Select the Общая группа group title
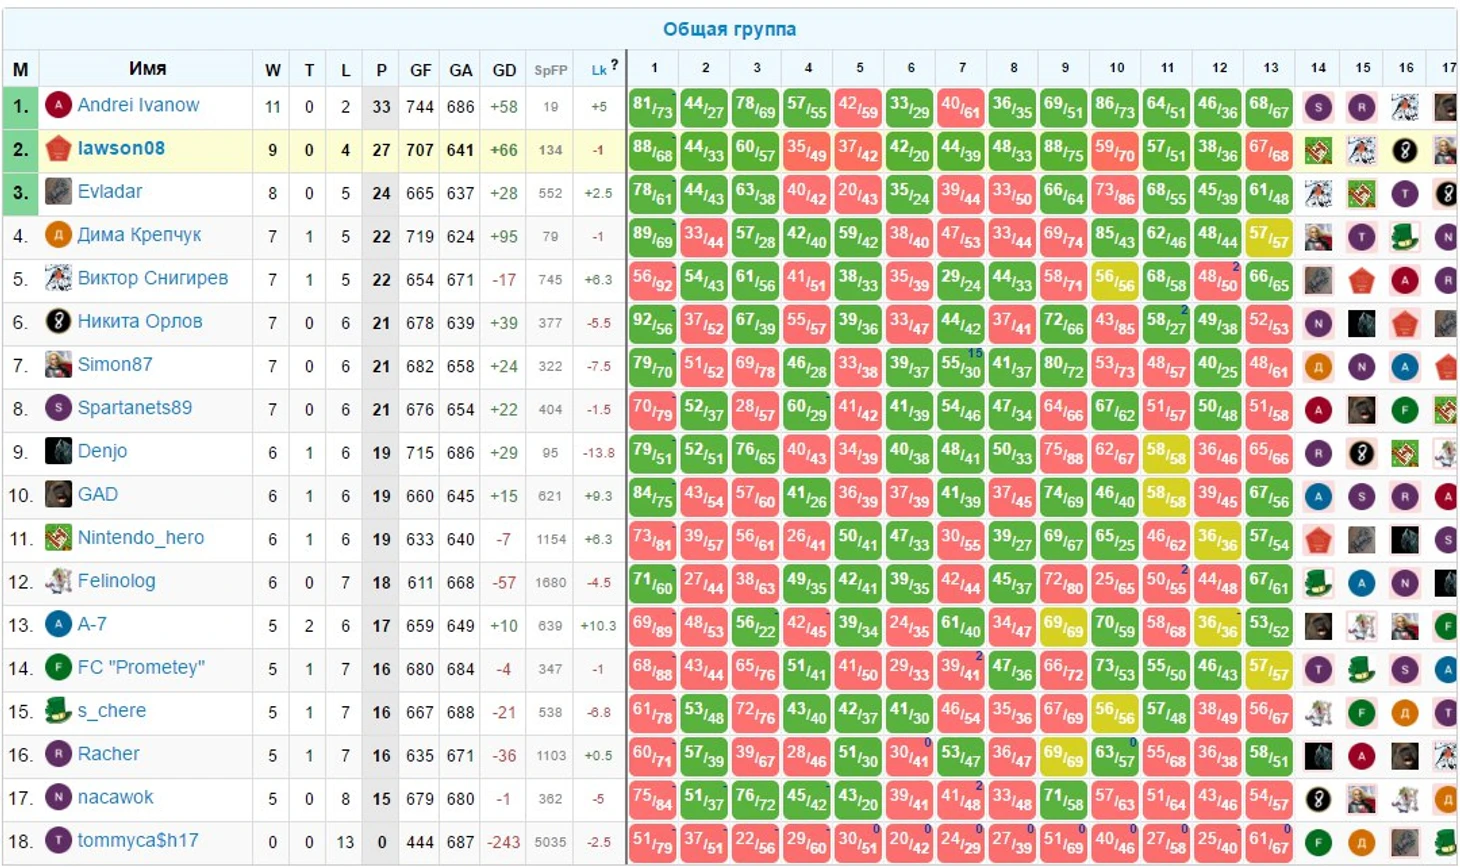The height and width of the screenshot is (867, 1460). point(730,29)
